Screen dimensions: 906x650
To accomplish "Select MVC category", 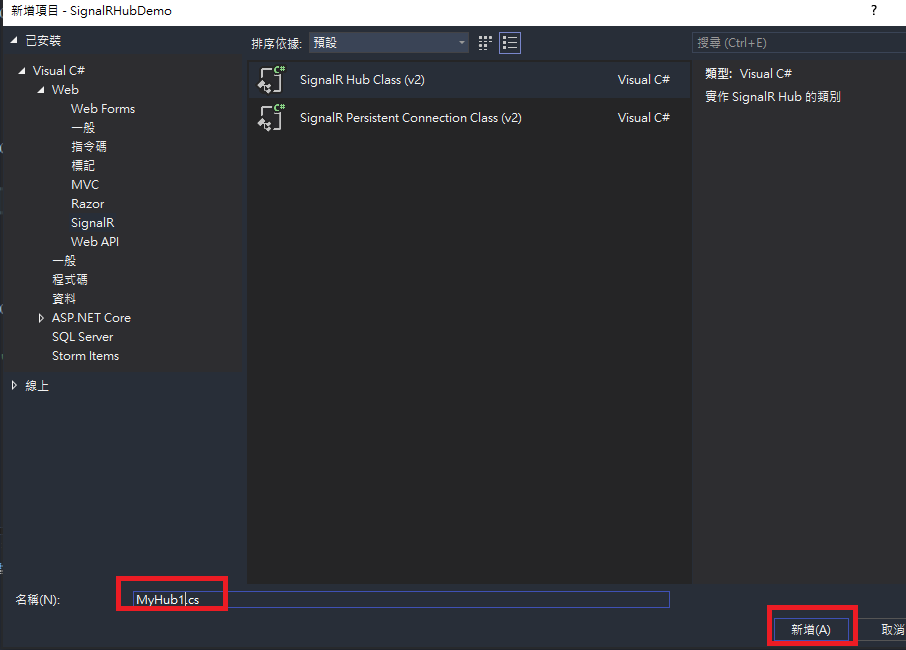I will click(85, 185).
